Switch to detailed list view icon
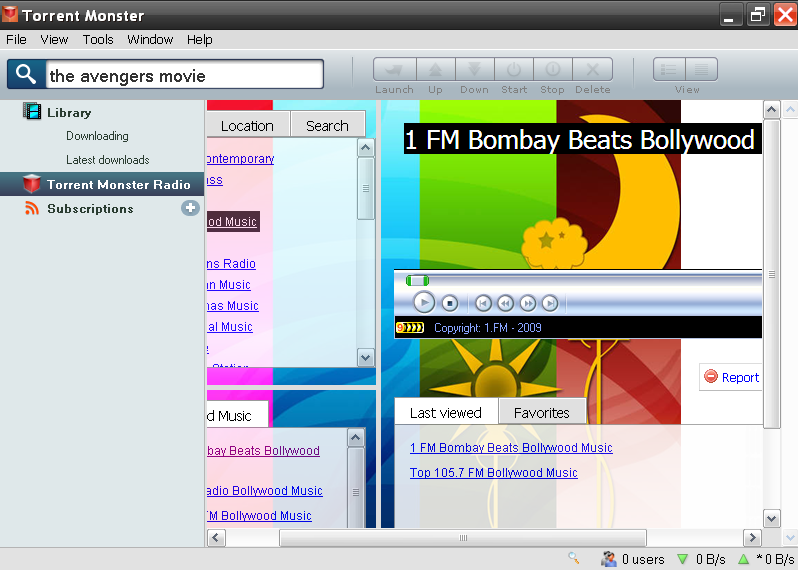The width and height of the screenshot is (798, 570). 669,70
